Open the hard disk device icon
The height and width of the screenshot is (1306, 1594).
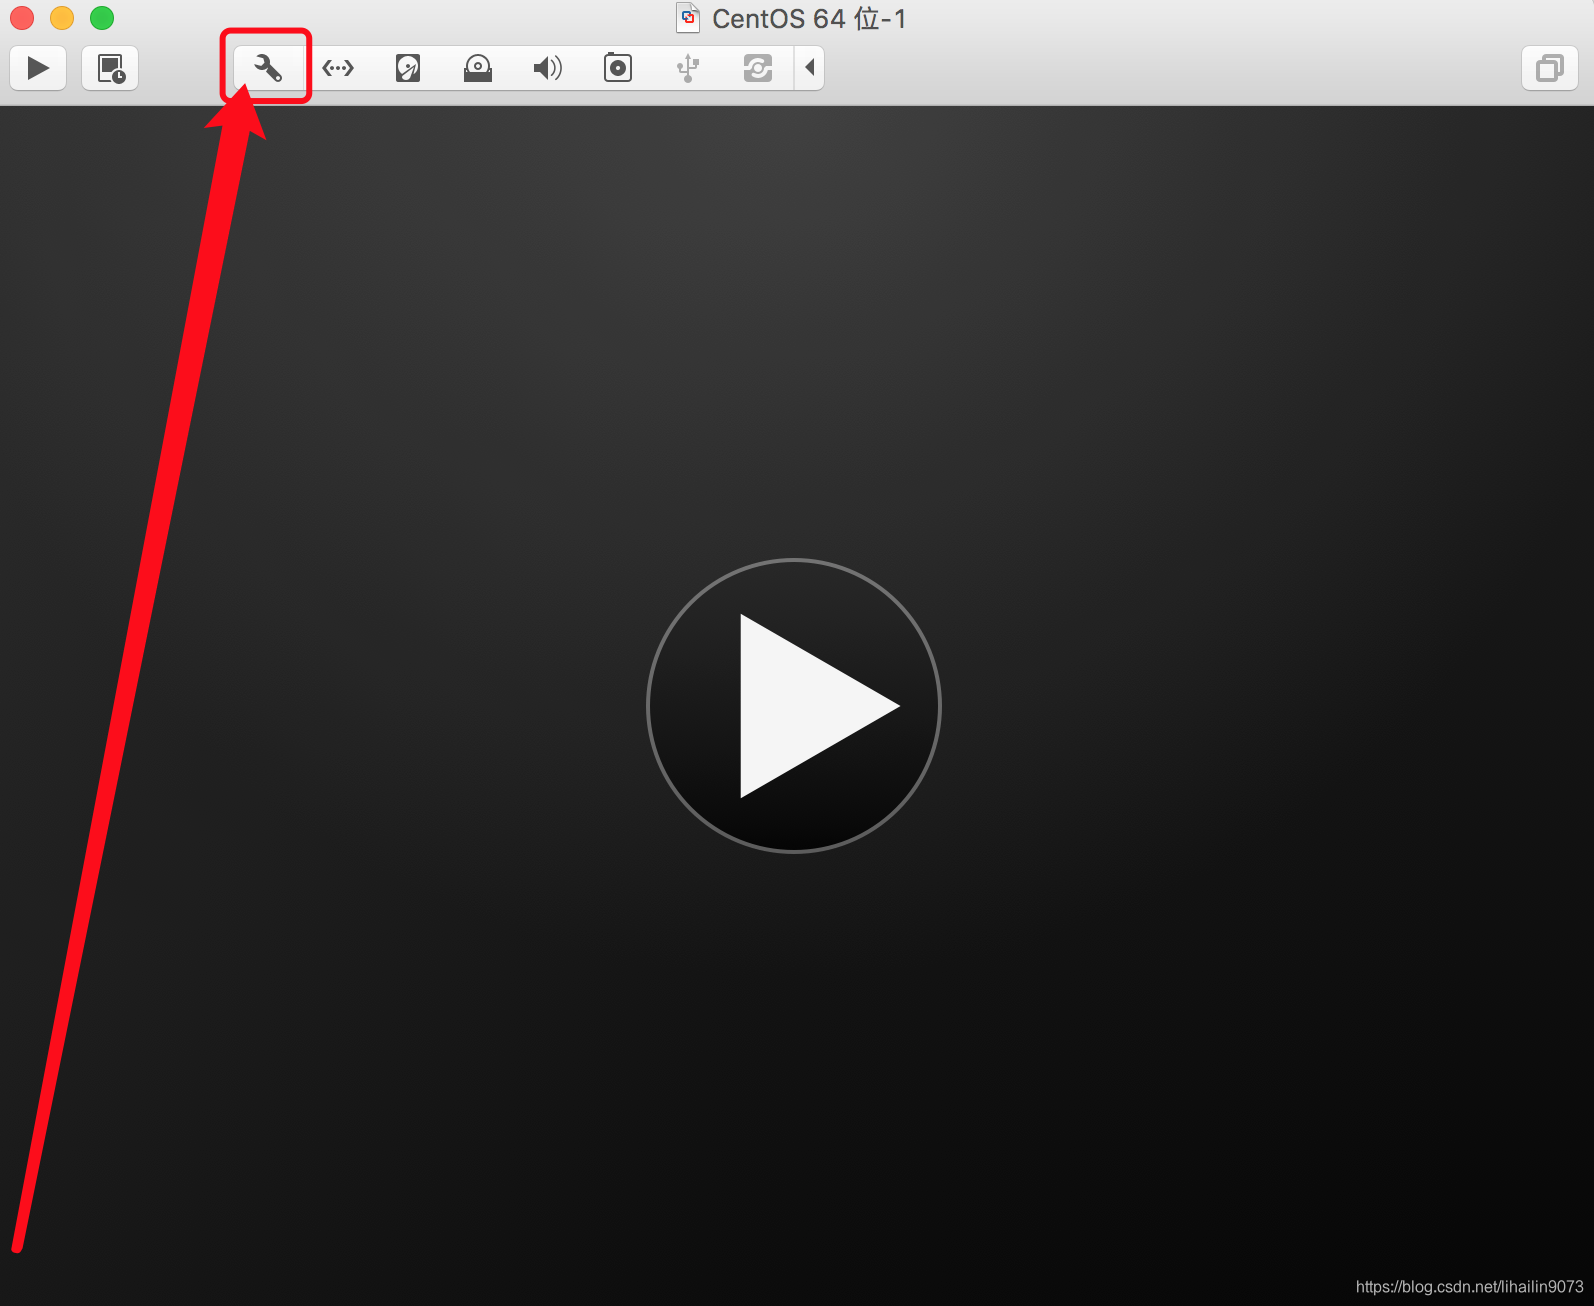pos(408,68)
